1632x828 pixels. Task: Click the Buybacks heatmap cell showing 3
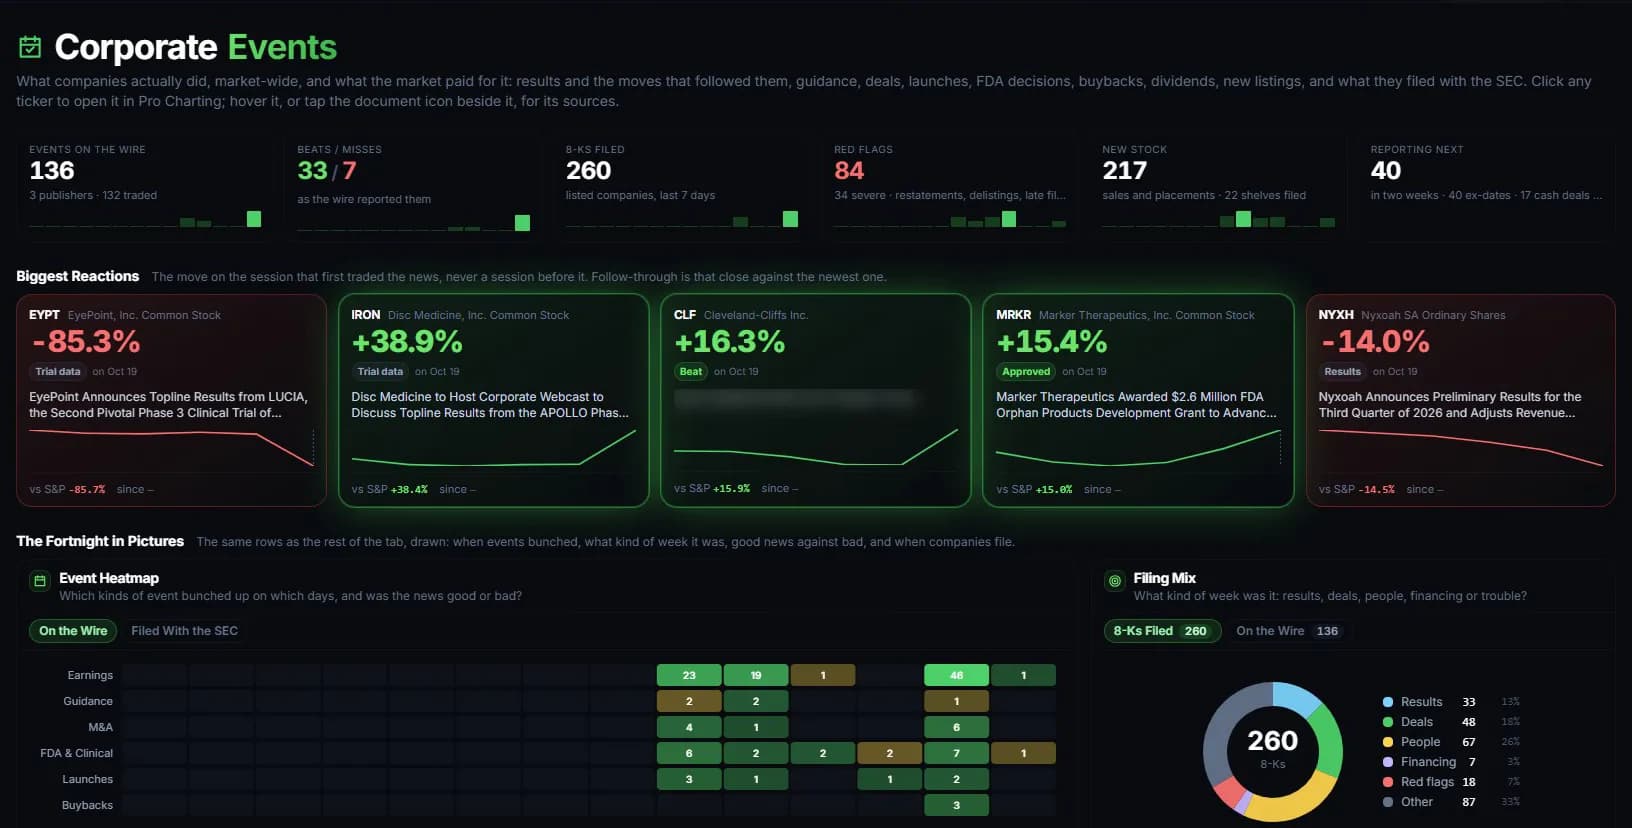pos(956,805)
